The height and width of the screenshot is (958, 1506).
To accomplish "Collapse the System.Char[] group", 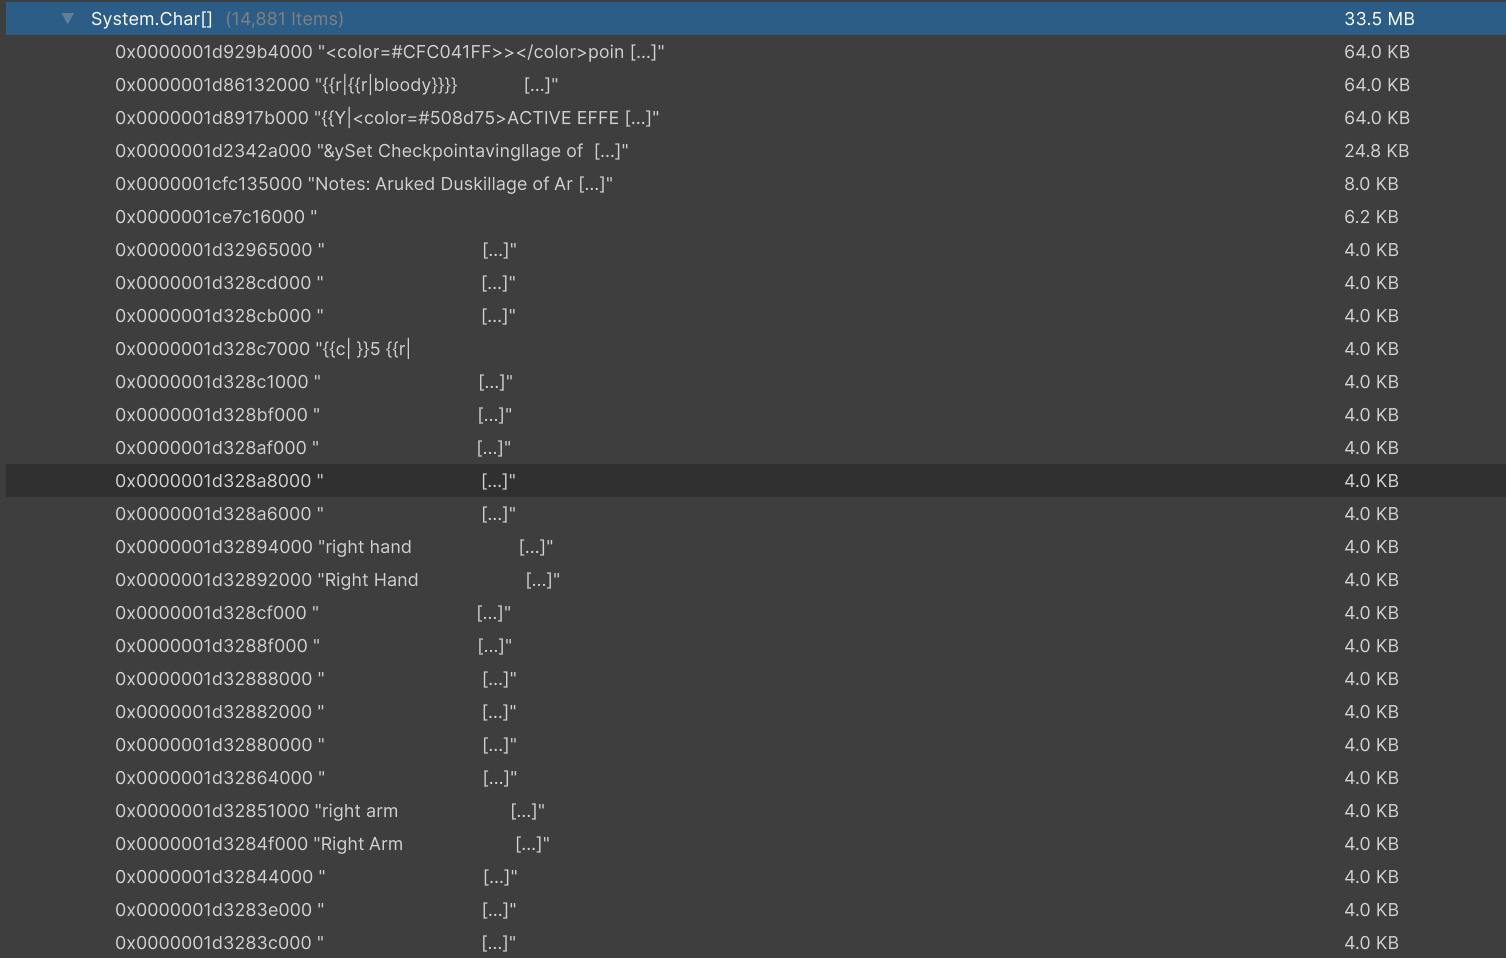I will (67, 19).
